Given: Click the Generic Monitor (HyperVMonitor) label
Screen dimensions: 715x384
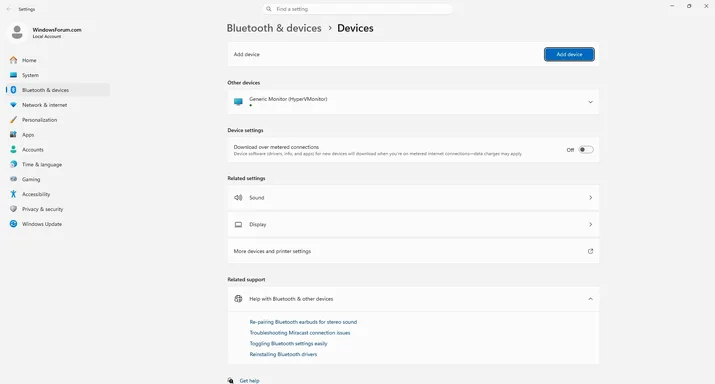Looking at the screenshot, I should coord(288,99).
